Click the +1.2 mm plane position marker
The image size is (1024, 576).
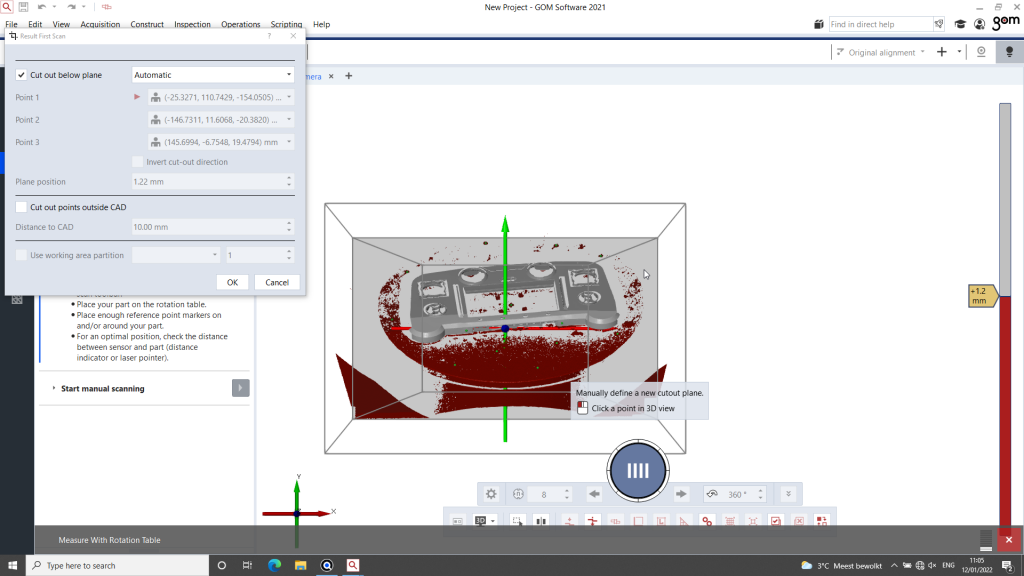[982, 296]
